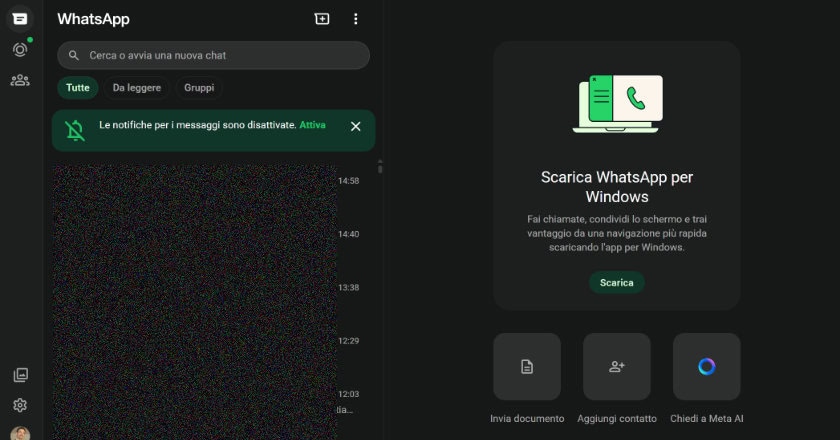
Task: Click the 'Invia documento' document tile
Action: pyautogui.click(x=527, y=367)
